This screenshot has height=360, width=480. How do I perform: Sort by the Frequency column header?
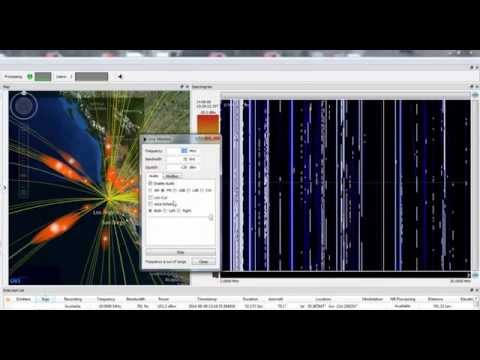(x=106, y=299)
